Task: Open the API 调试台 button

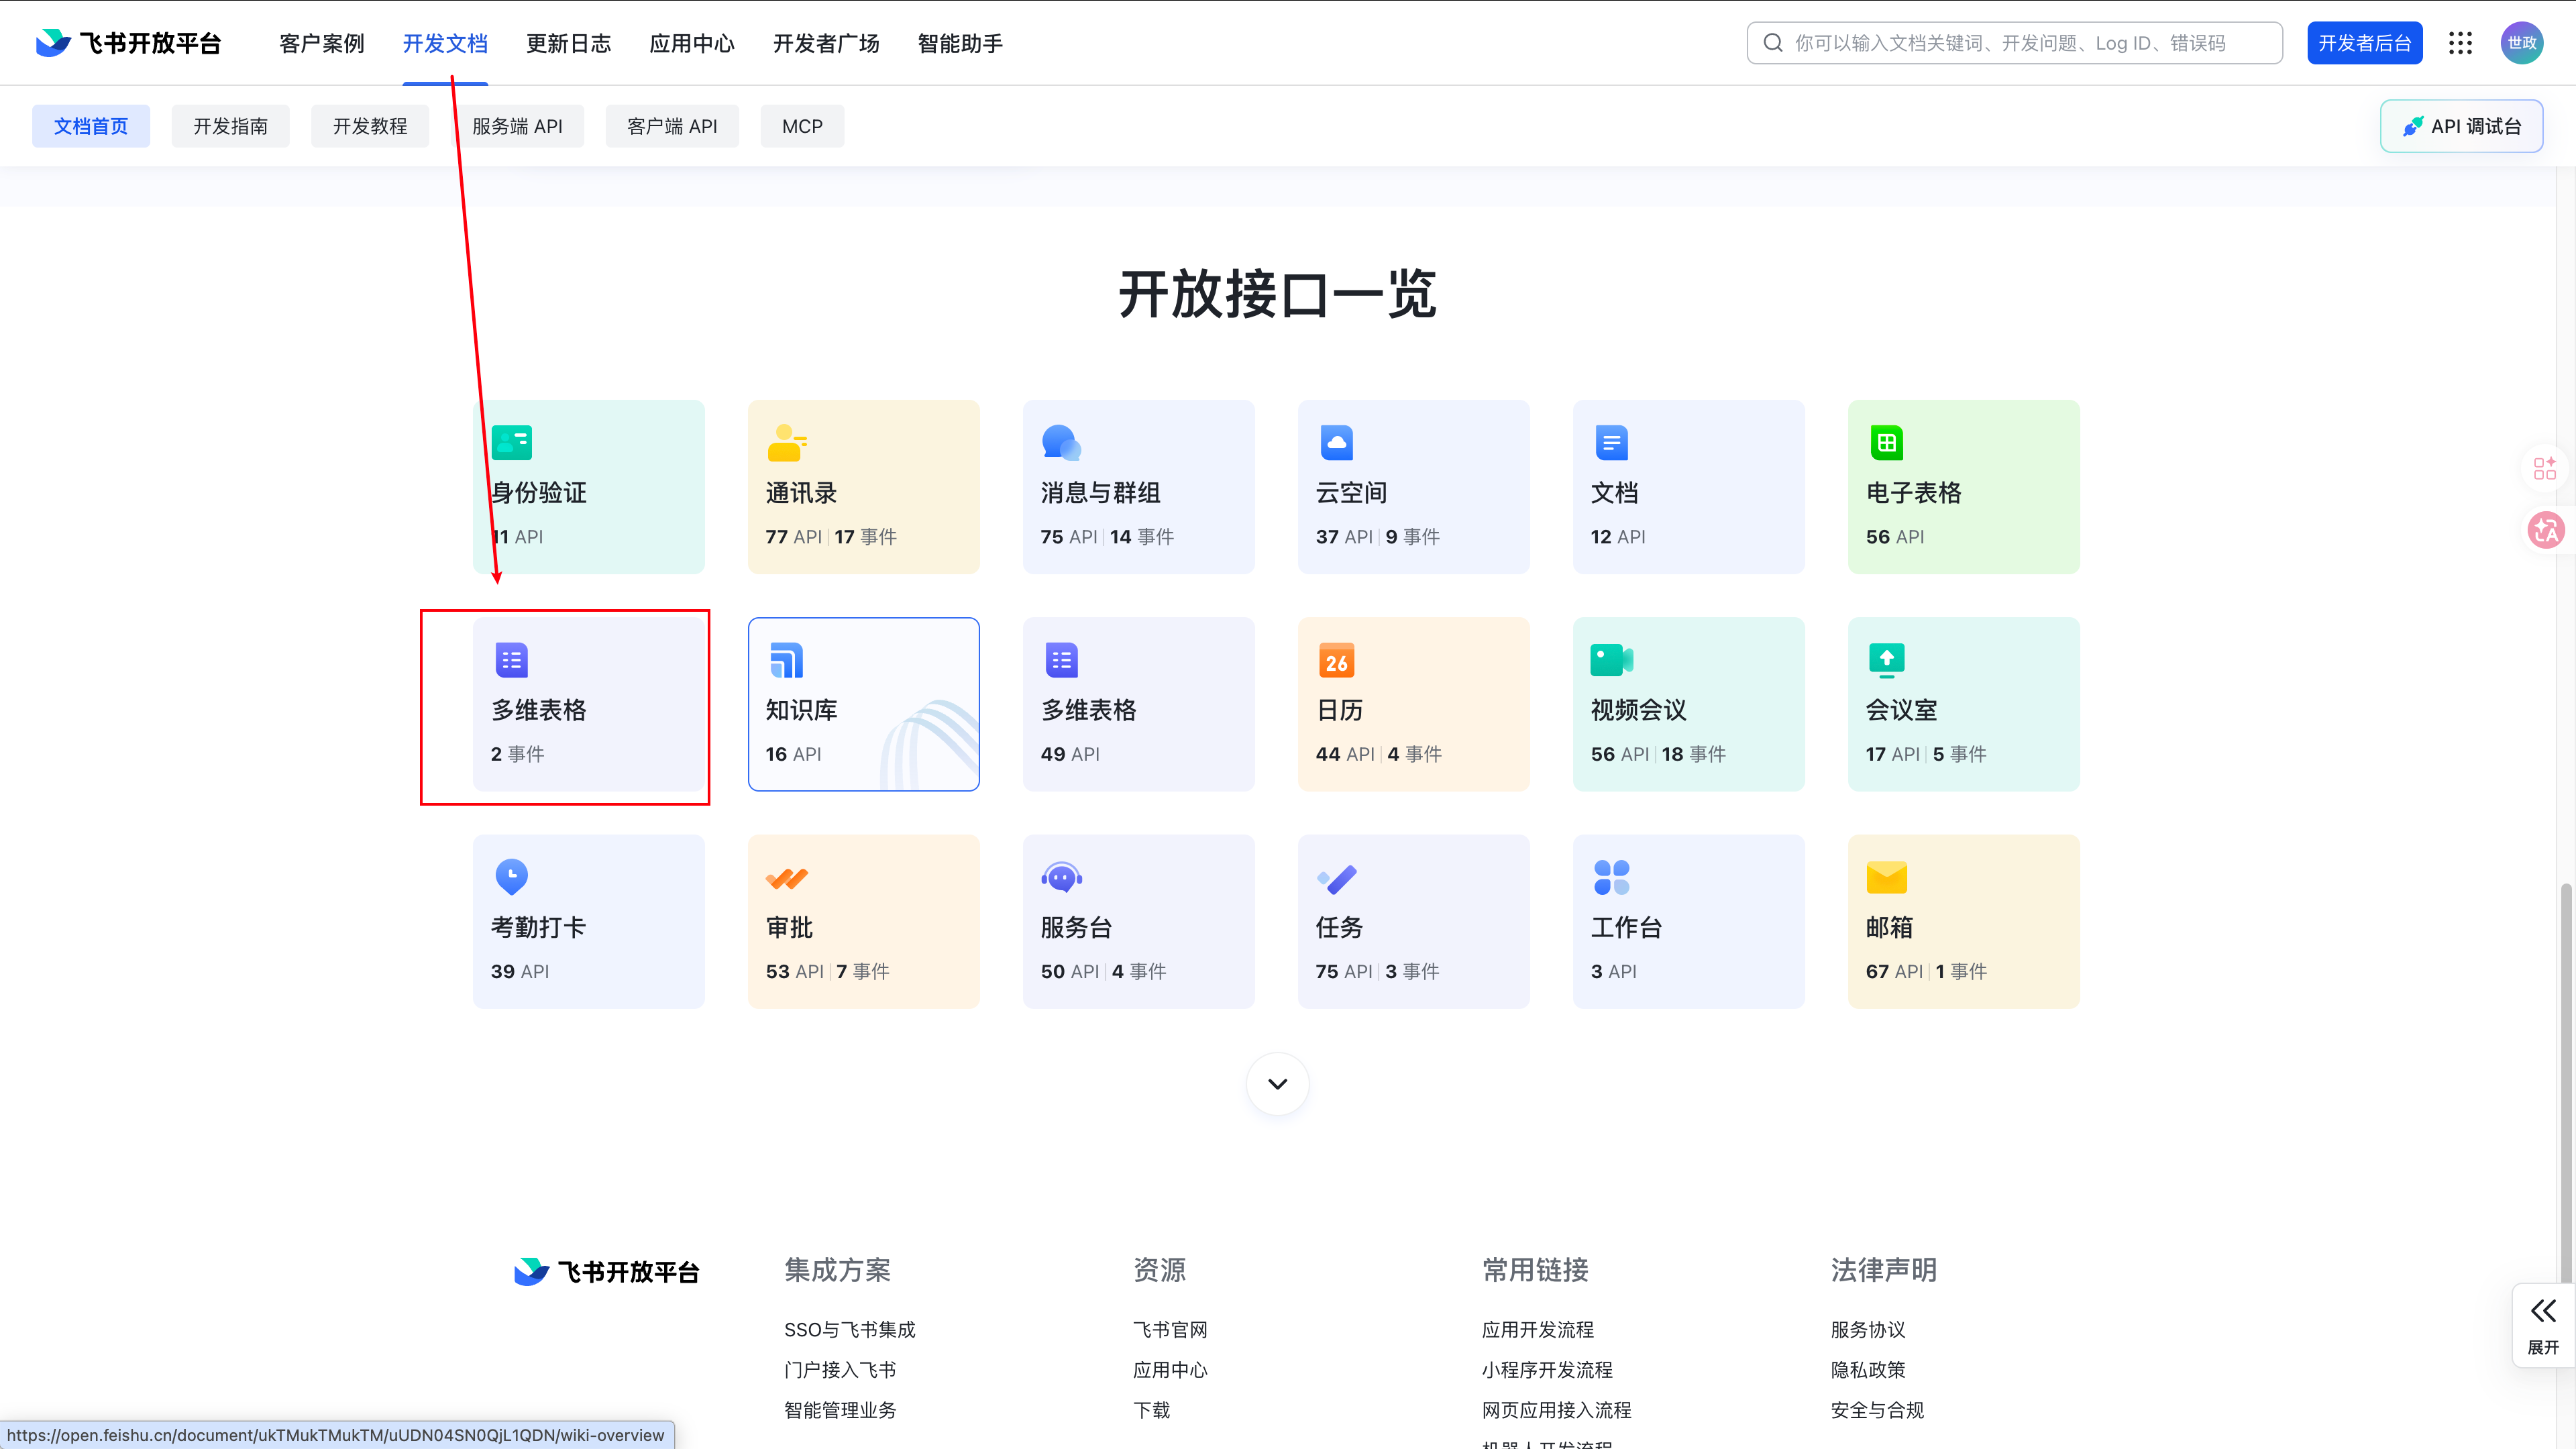Action: pos(2461,126)
